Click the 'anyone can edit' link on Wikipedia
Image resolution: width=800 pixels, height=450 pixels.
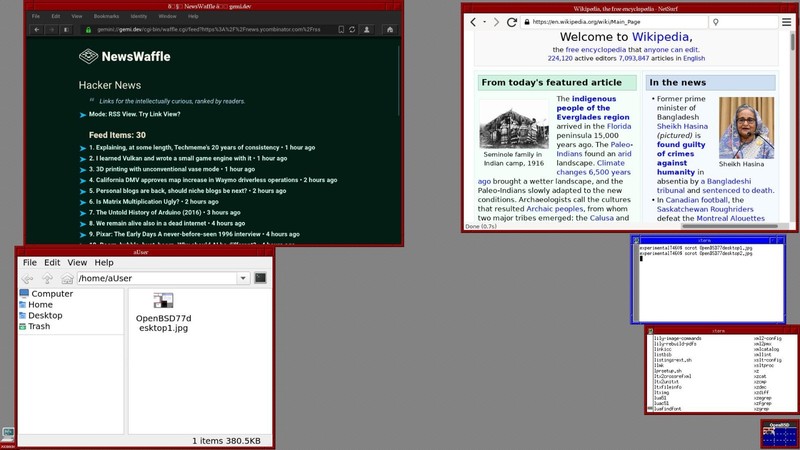671,49
